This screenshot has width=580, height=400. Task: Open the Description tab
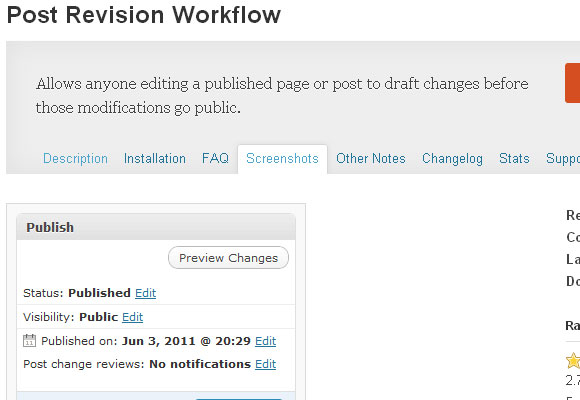(x=75, y=158)
